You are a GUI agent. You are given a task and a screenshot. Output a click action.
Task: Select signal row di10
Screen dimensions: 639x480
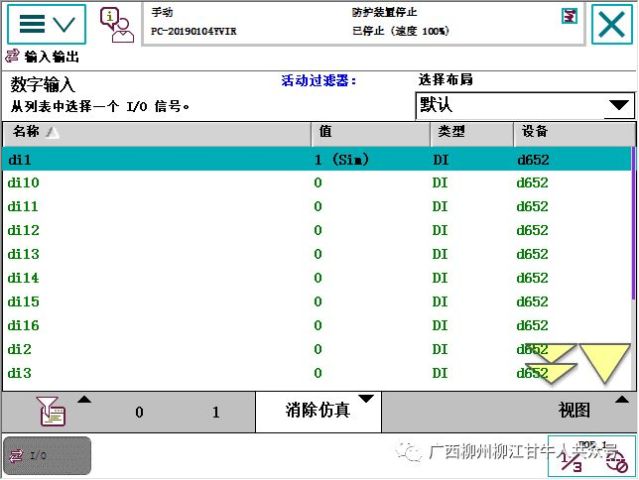point(317,183)
